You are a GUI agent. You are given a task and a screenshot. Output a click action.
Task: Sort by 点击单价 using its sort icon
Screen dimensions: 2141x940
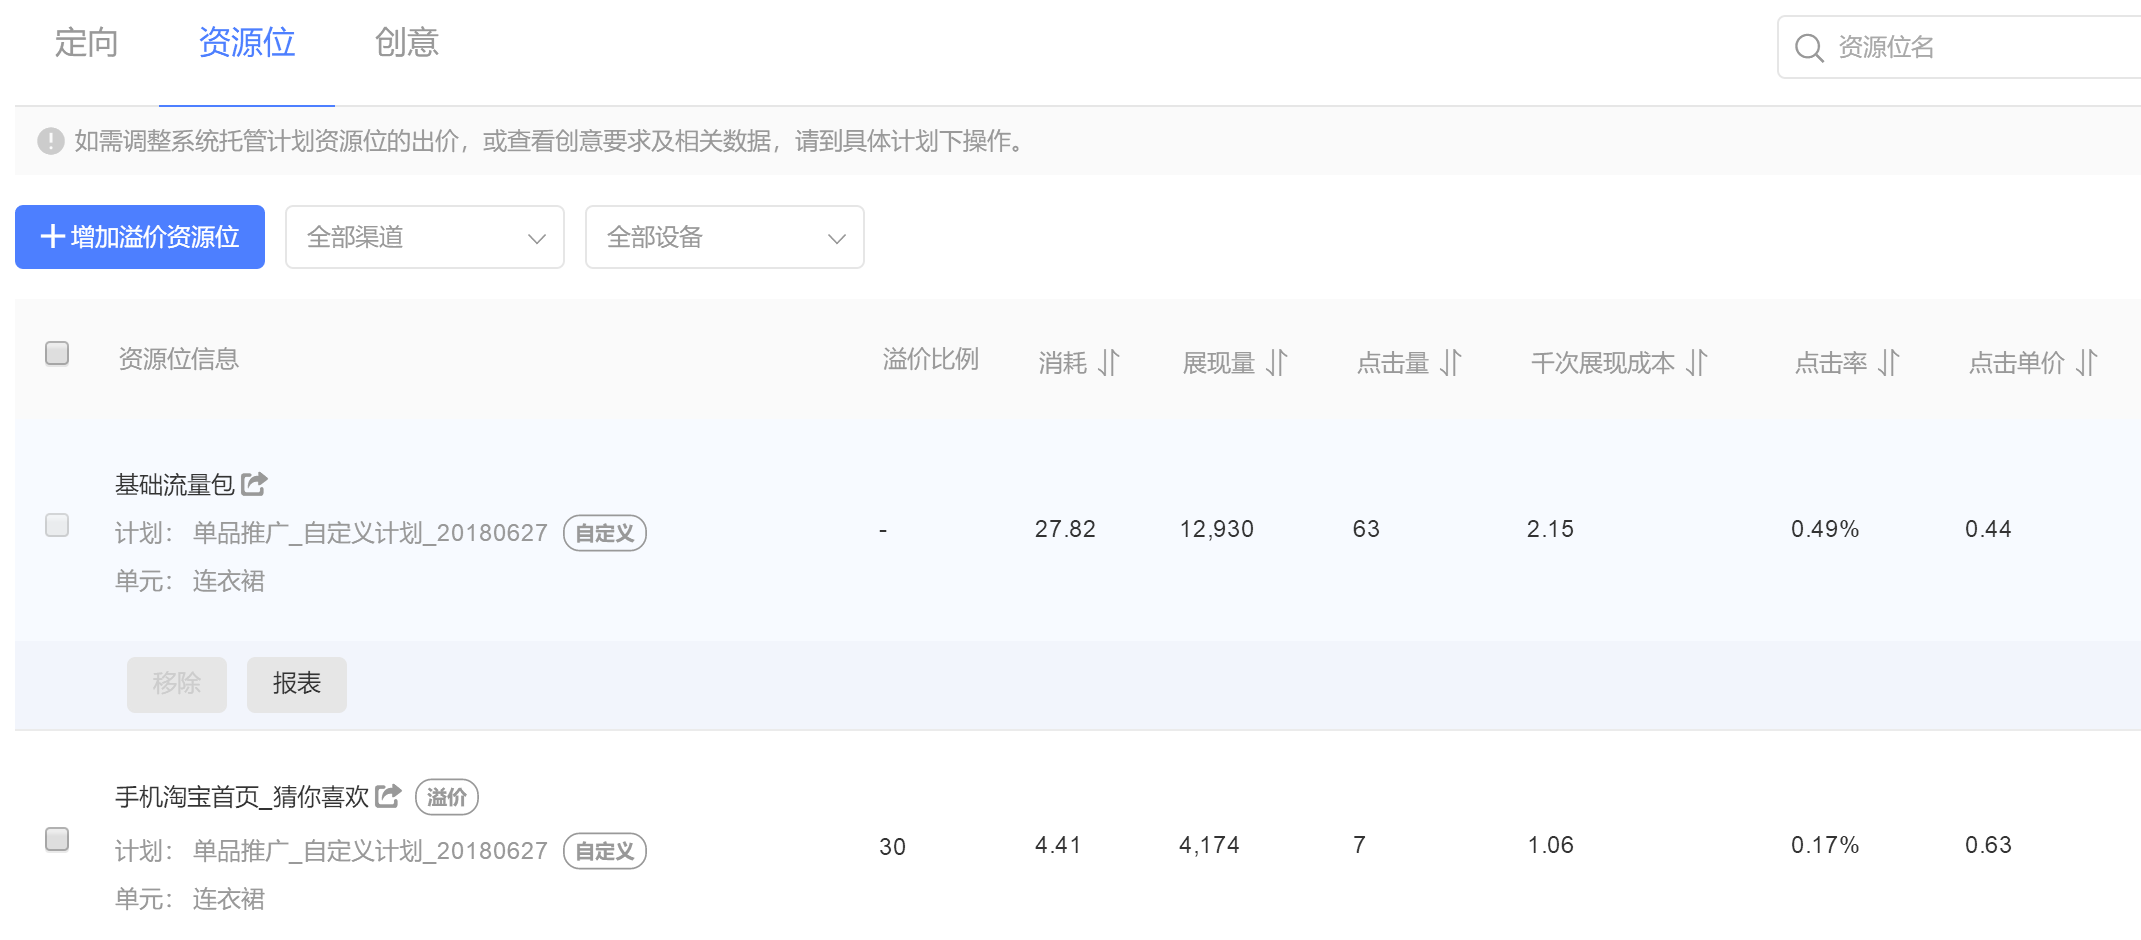(x=2086, y=362)
